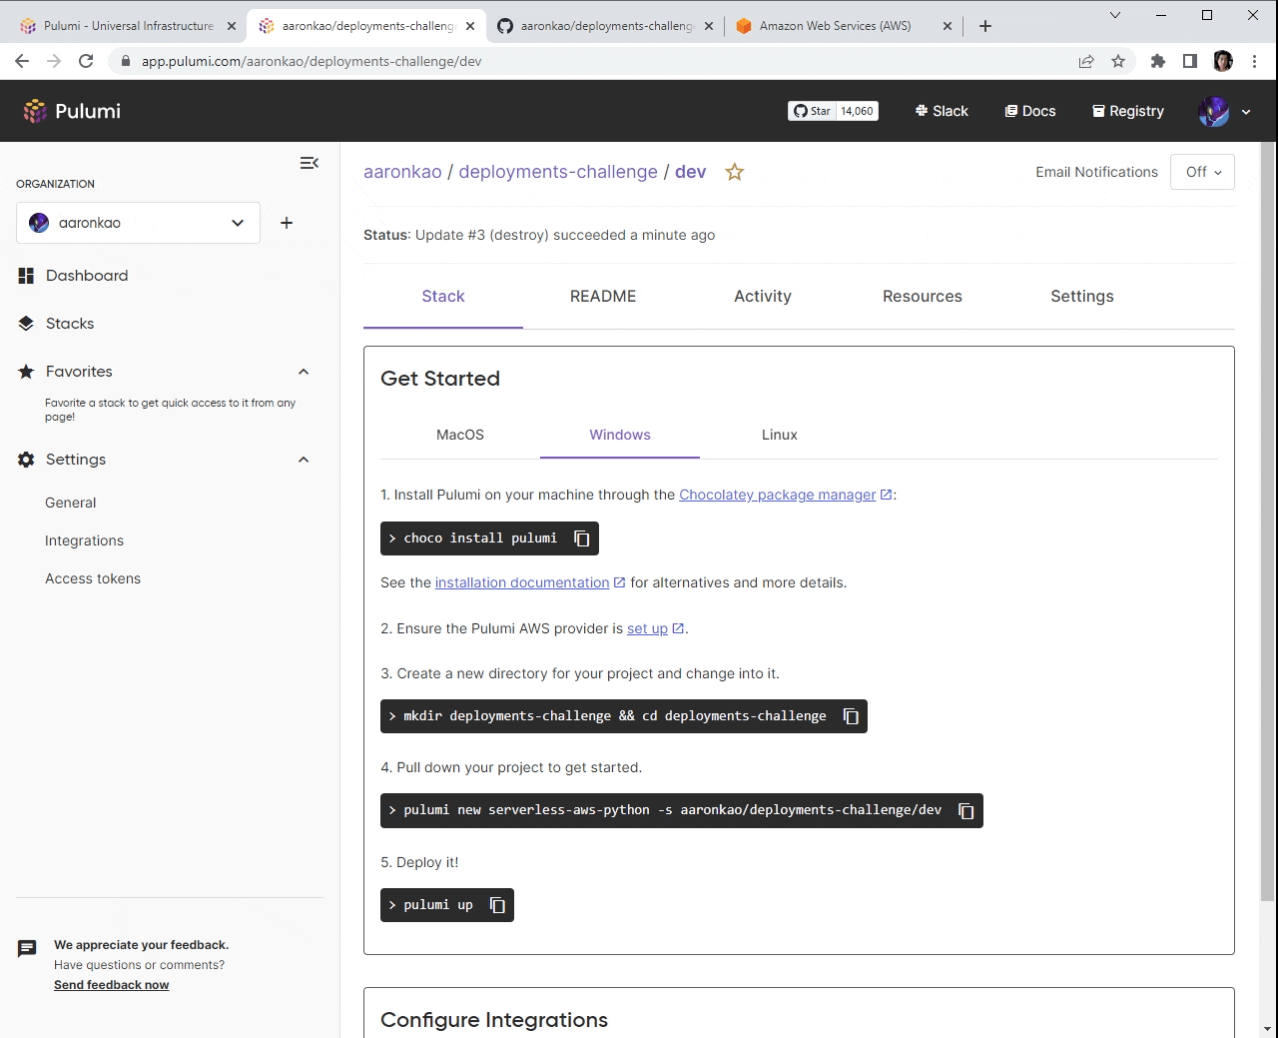Close the Pulumi - Universal Infrastructure tab
This screenshot has width=1278, height=1038.
click(x=231, y=26)
